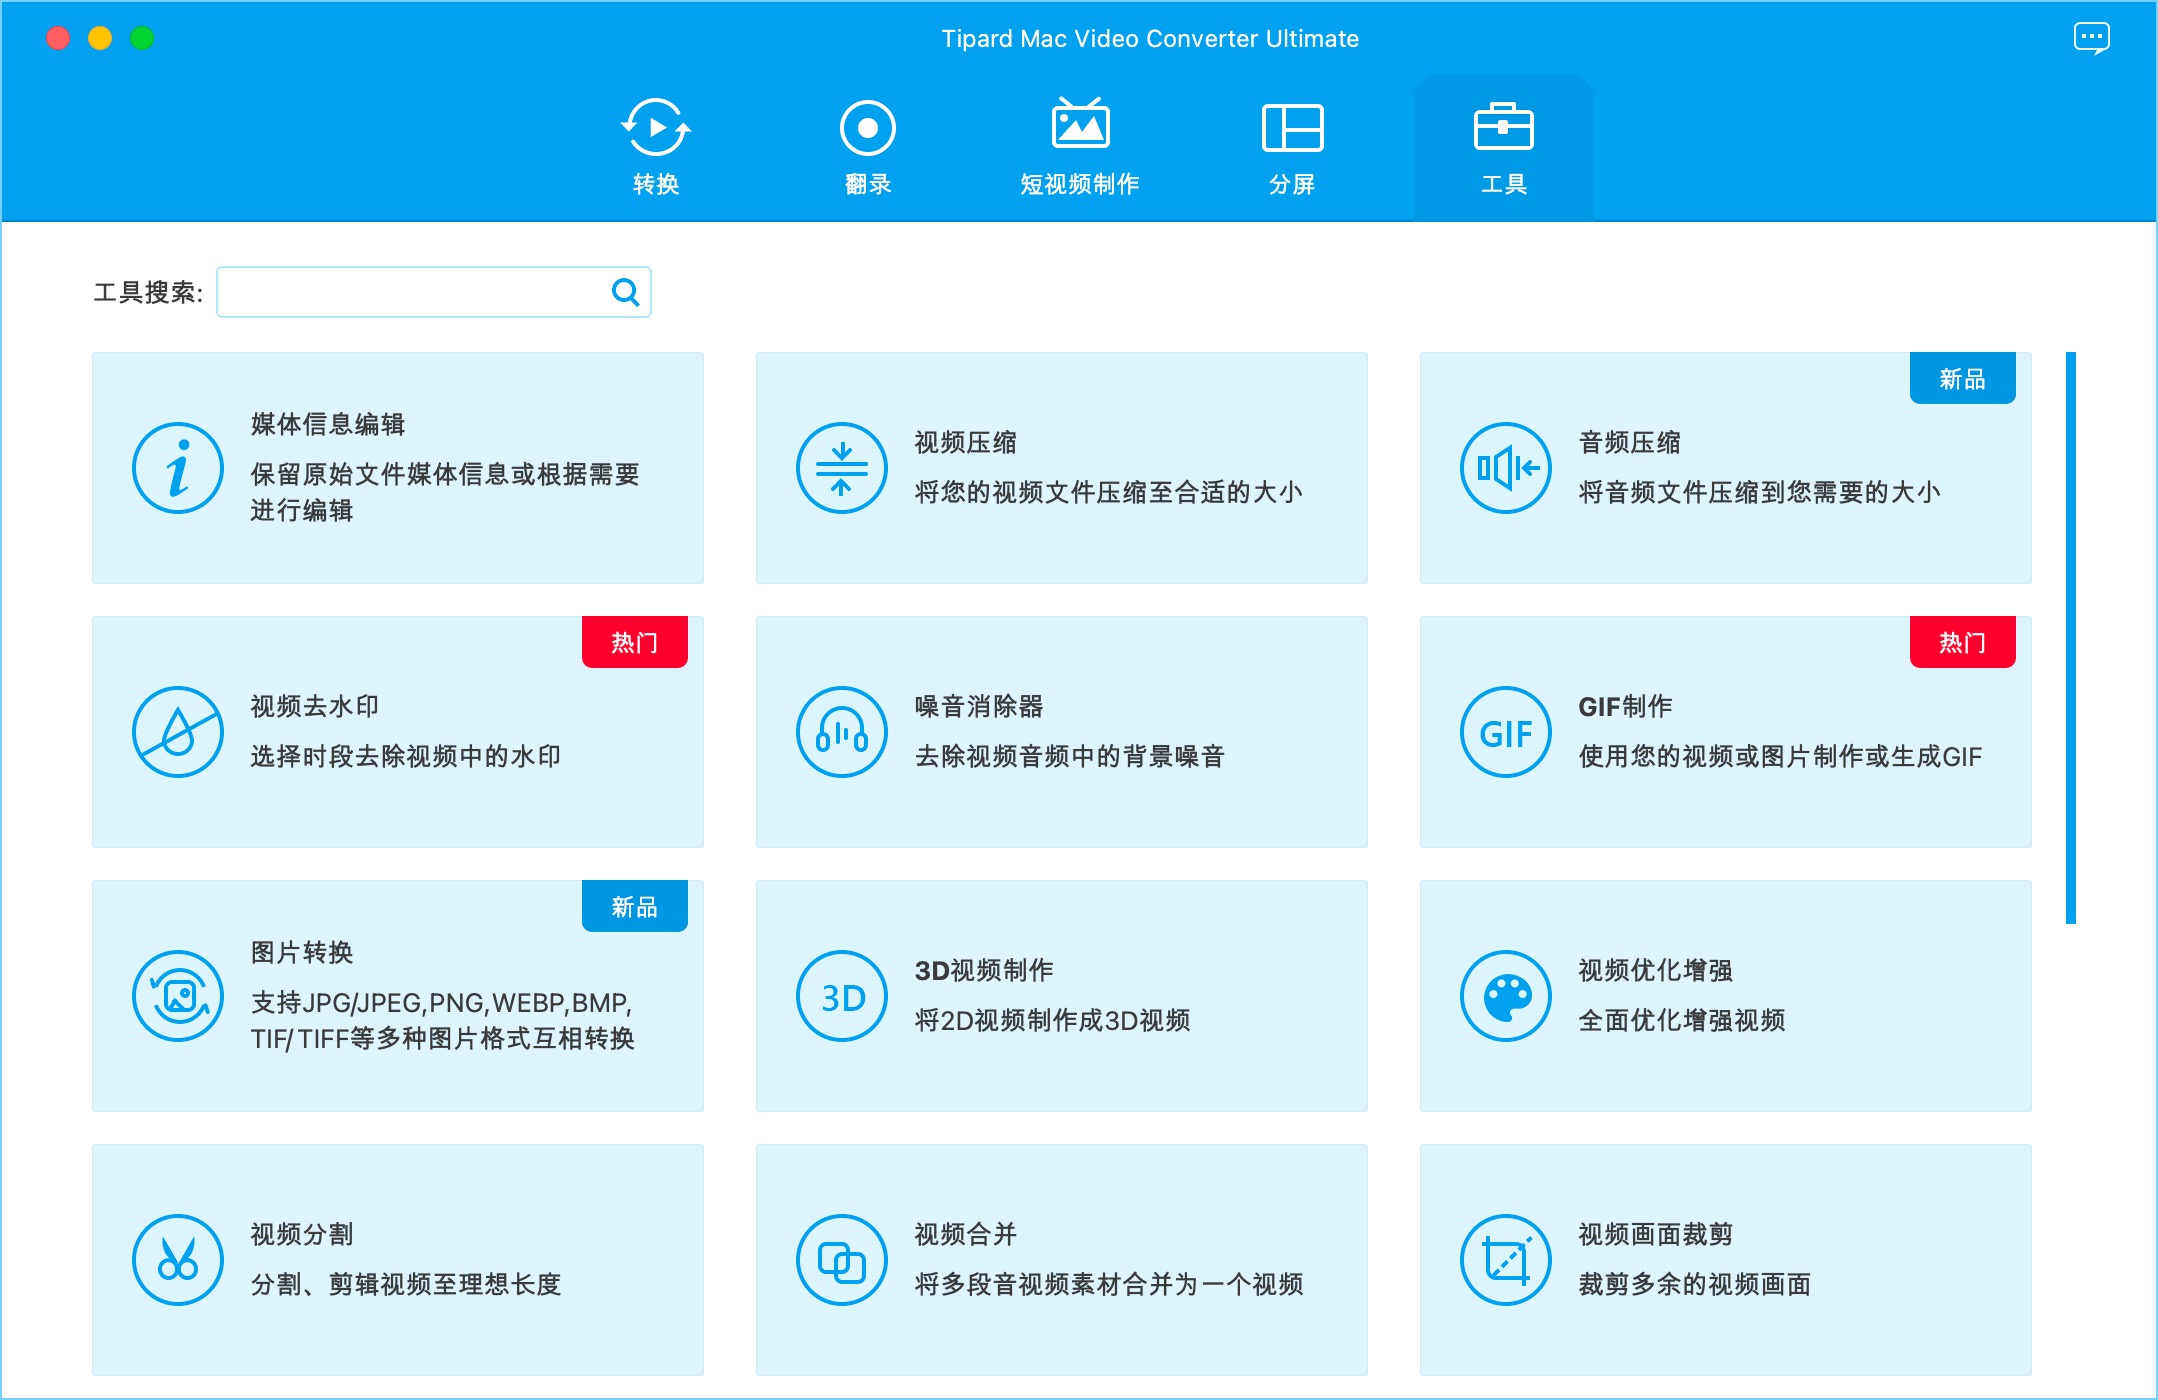Click the 视频优化增强 palette icon
Image resolution: width=2158 pixels, height=1400 pixels.
pyautogui.click(x=1506, y=996)
